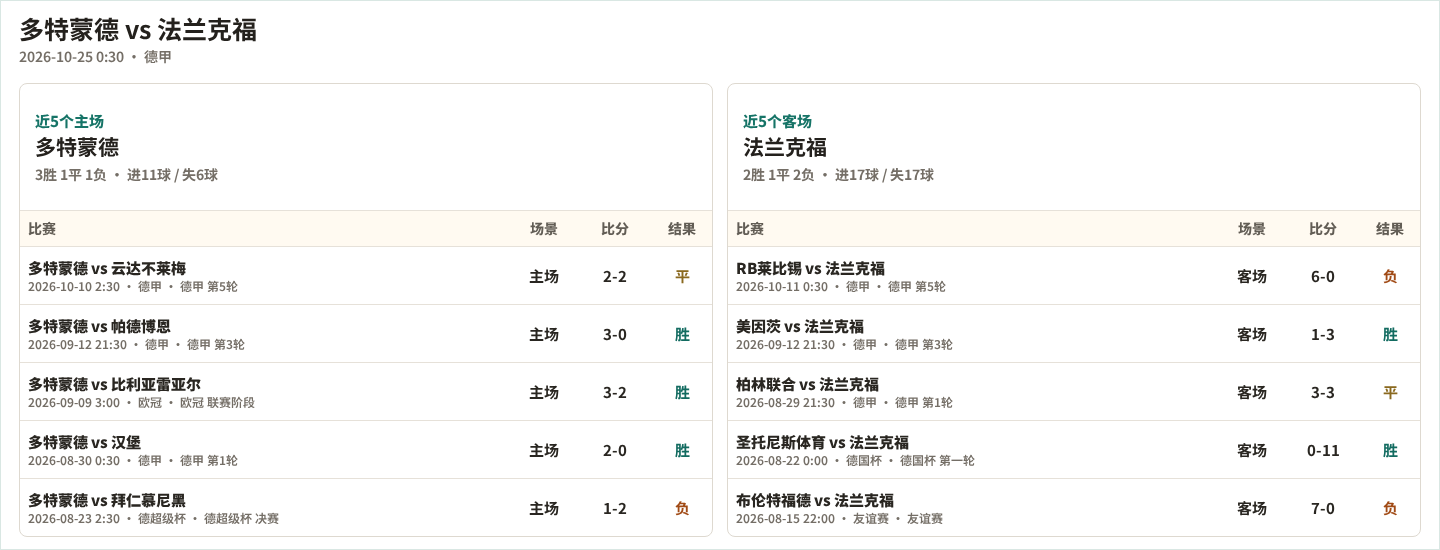Image resolution: width=1440 pixels, height=550 pixels.
Task: Click the page title 多特蒙德 vs 法兰克福
Action: (138, 30)
